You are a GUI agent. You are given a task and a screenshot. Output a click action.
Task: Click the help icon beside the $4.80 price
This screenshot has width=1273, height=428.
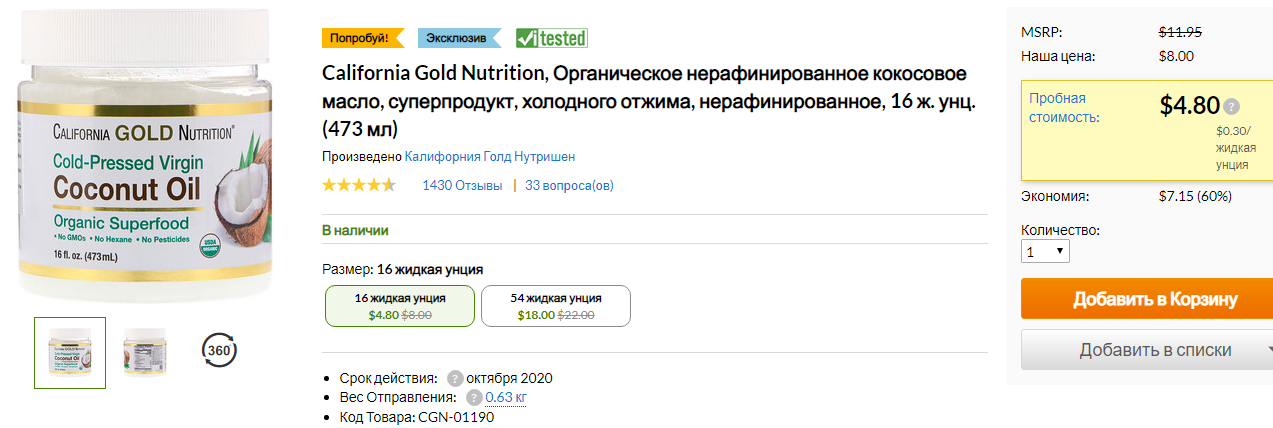1231,106
